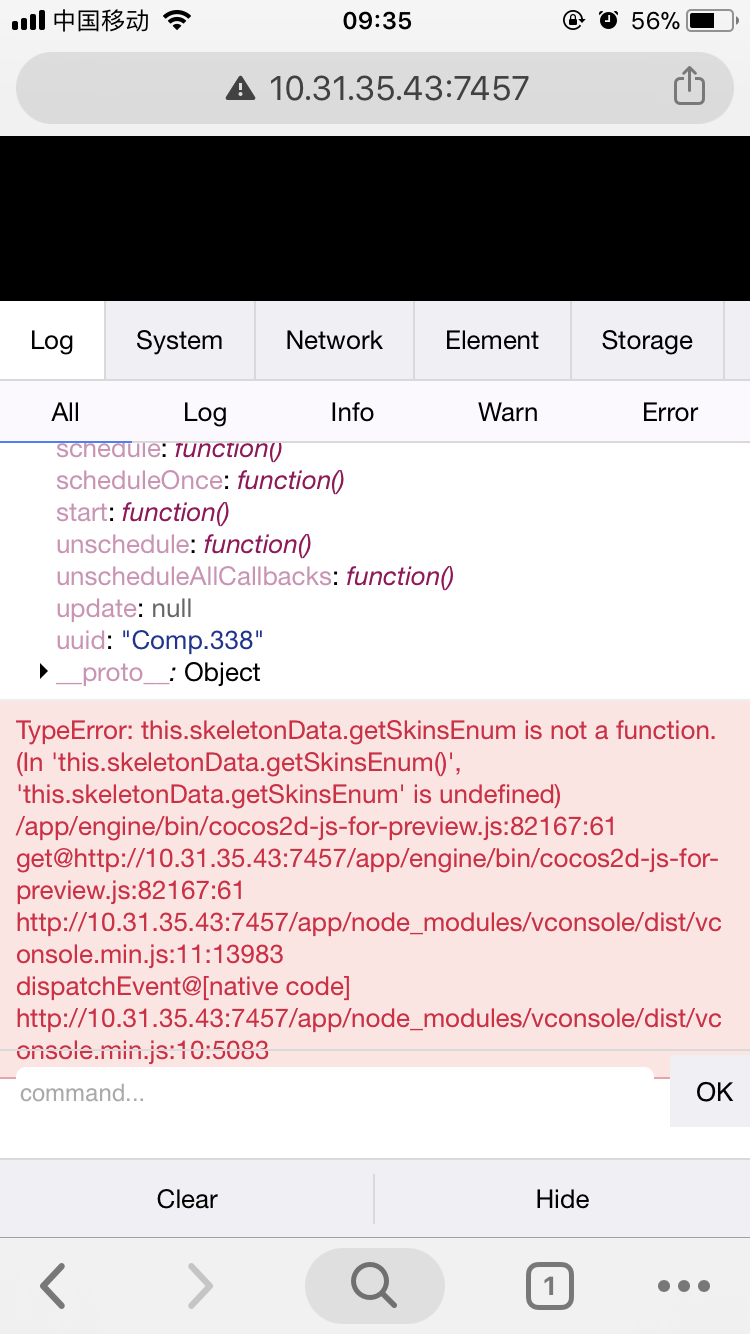Filter logs by Error level
This screenshot has width=750, height=1334.
coord(670,412)
